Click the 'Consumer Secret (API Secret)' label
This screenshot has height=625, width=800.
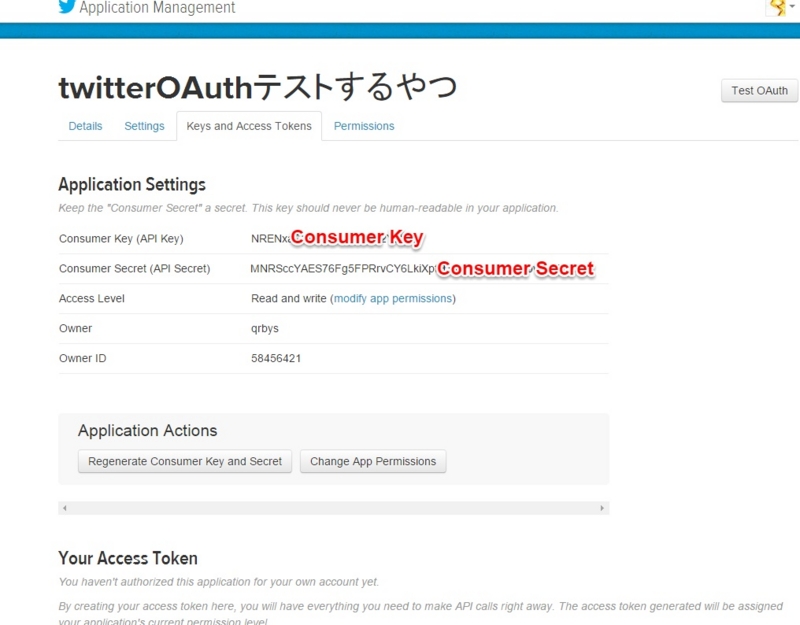click(135, 269)
